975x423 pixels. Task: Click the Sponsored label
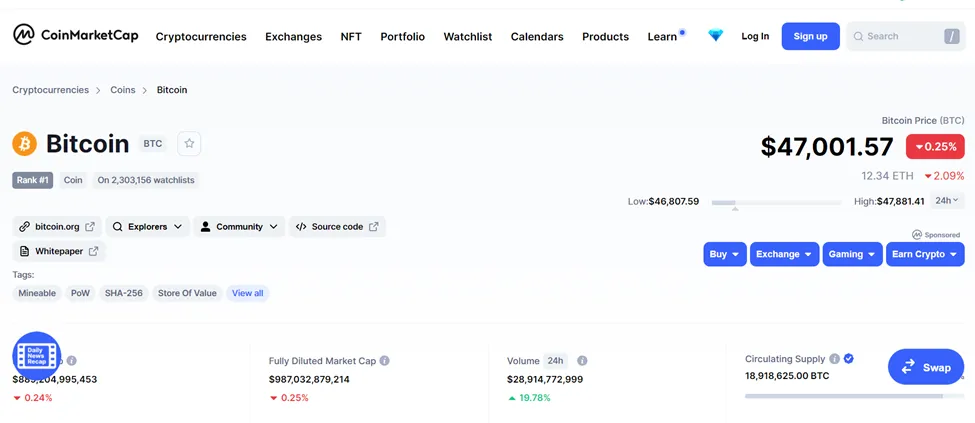pos(936,235)
